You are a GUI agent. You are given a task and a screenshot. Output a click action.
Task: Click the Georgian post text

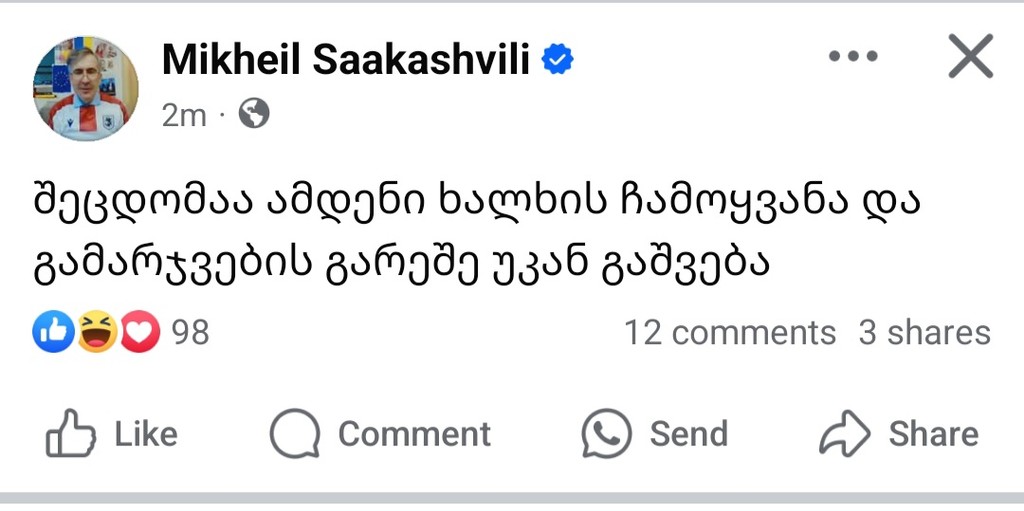click(x=480, y=233)
